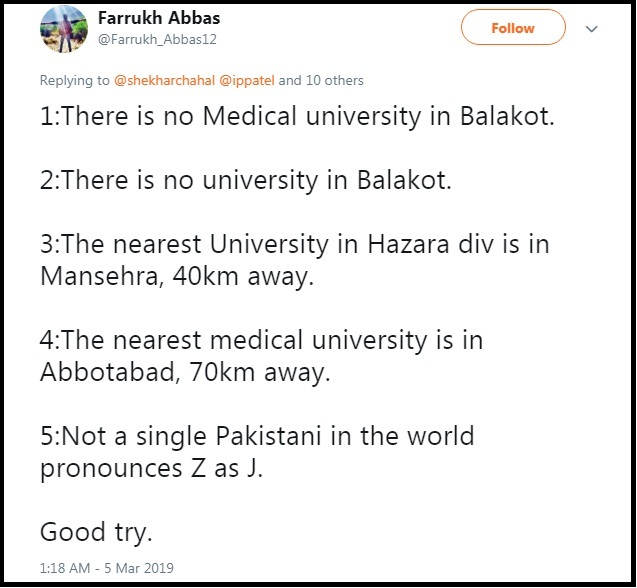This screenshot has width=637, height=588.
Task: Click the line starting '3:The nearest University'
Action: tap(295, 244)
